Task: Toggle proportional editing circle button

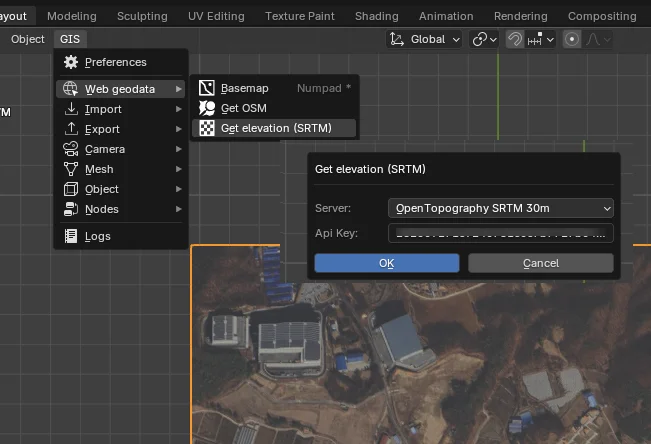Action: [x=572, y=39]
